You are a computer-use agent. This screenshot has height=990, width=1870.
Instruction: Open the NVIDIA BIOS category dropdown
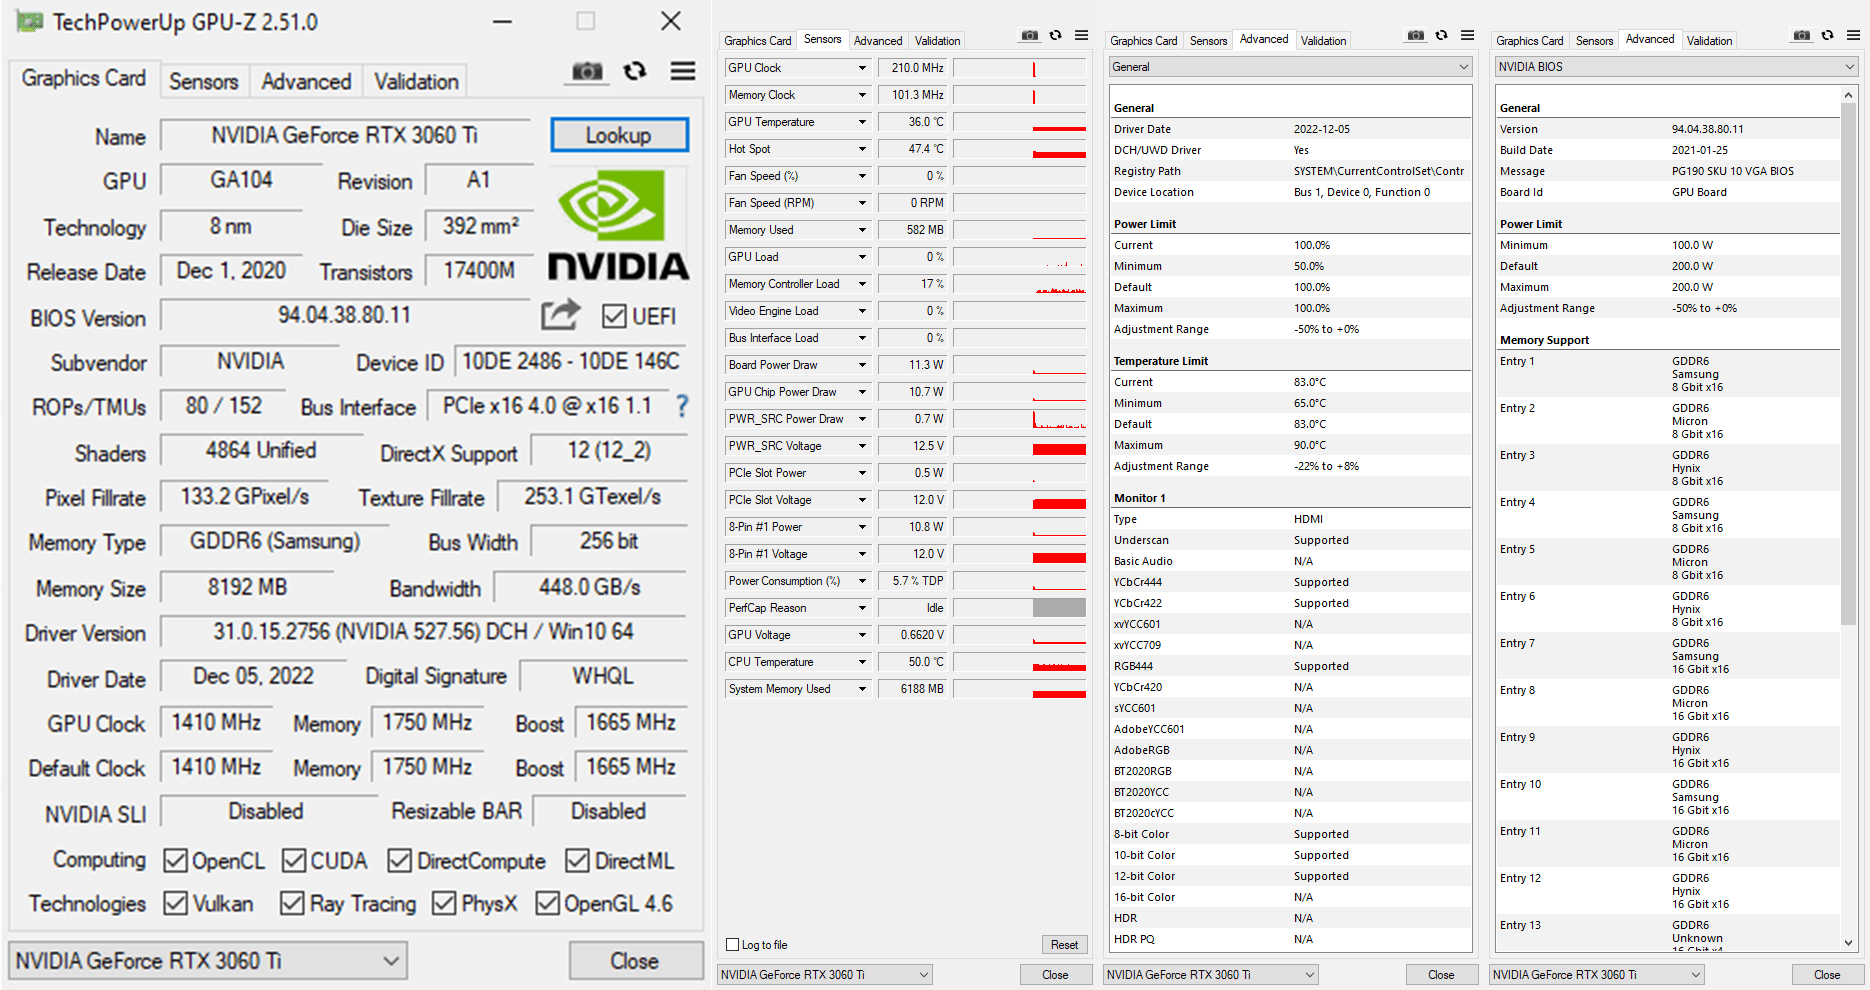tap(1676, 67)
